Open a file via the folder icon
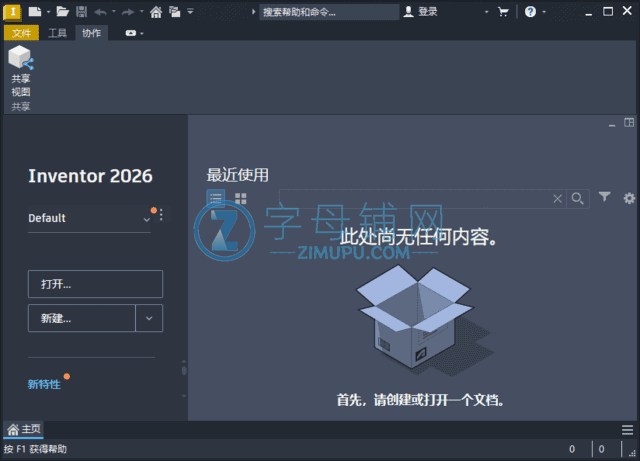Image resolution: width=640 pixels, height=461 pixels. point(62,11)
